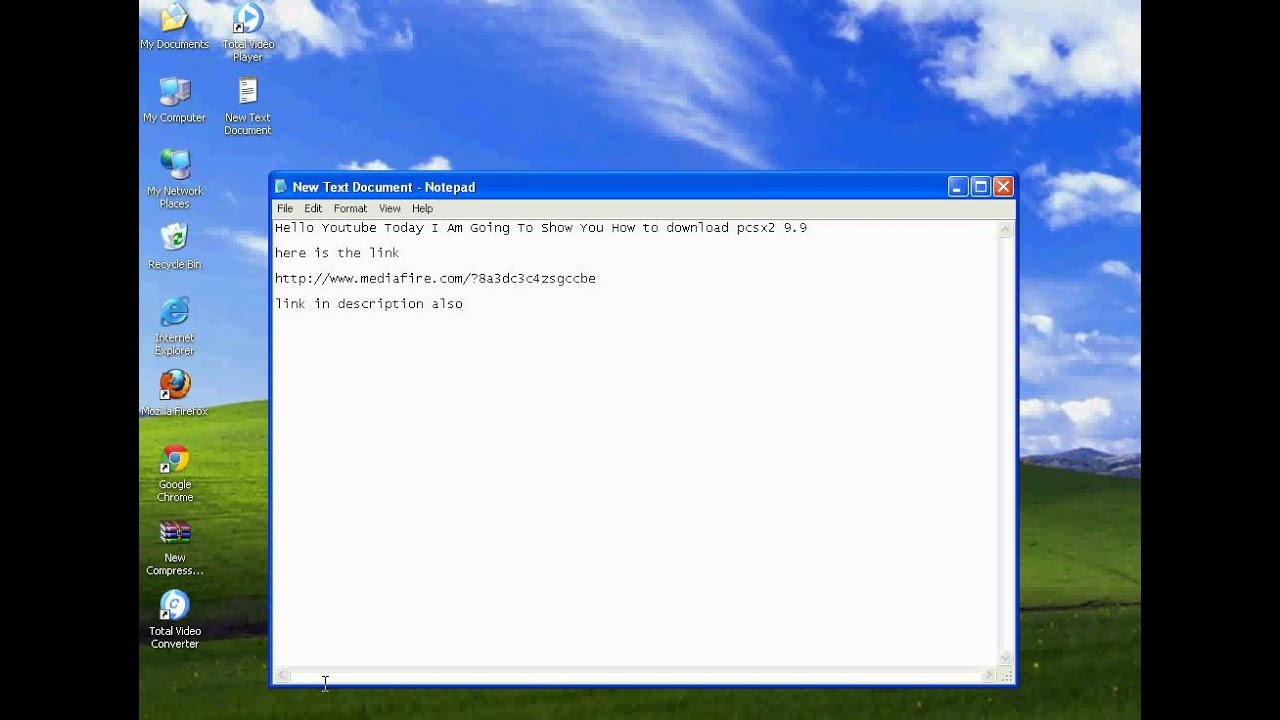The image size is (1280, 720).
Task: Select Google Chrome desktop shortcut
Action: click(x=175, y=473)
